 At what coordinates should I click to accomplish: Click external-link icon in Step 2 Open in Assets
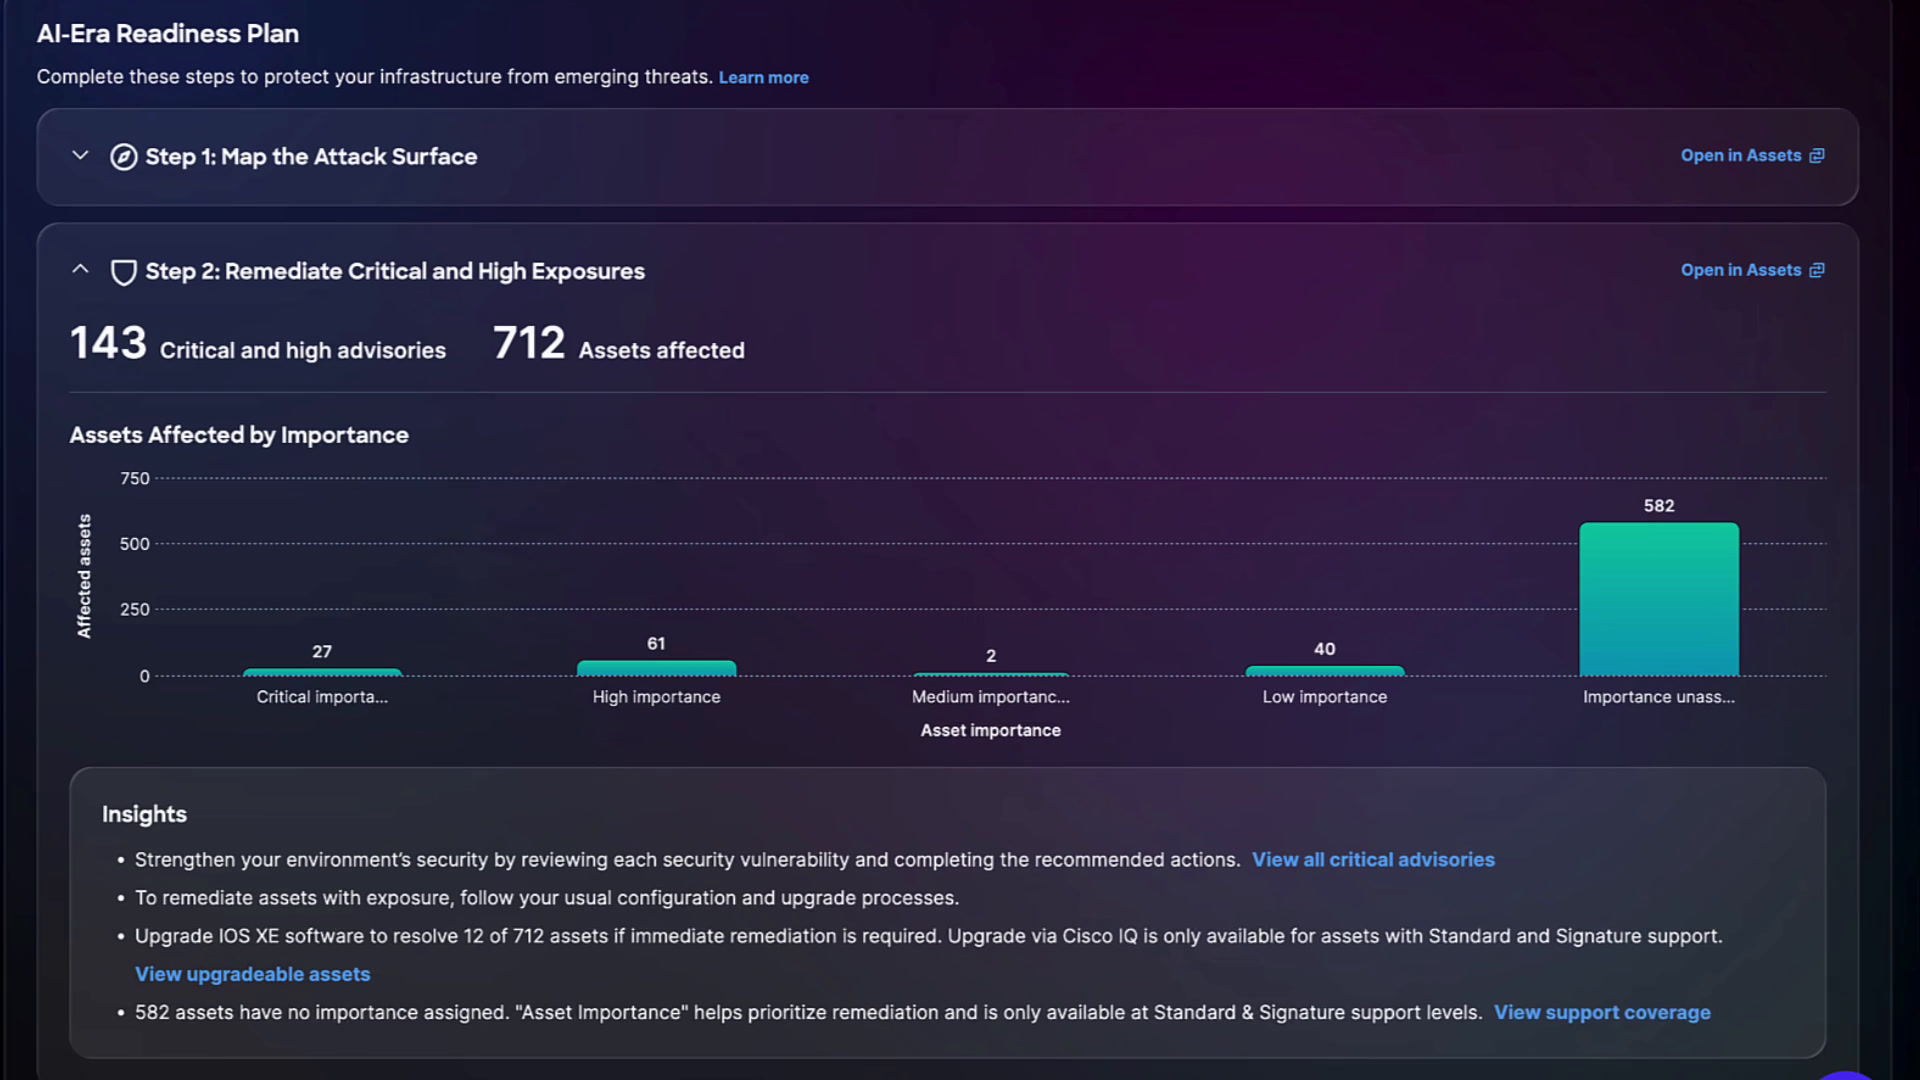(1817, 270)
